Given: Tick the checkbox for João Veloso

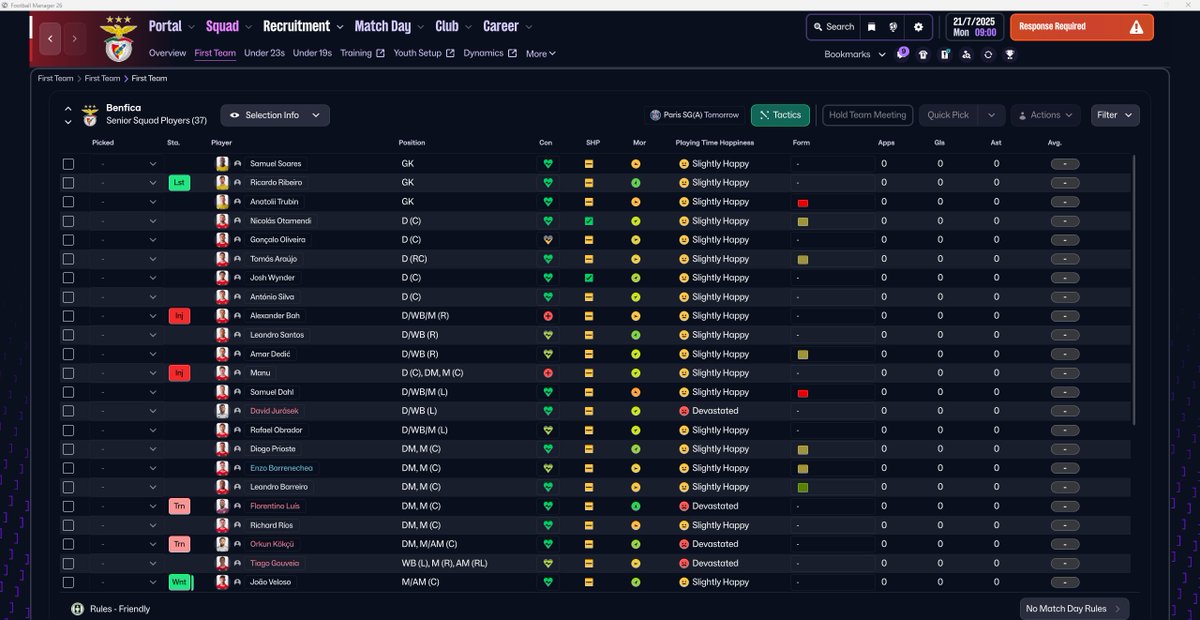Looking at the screenshot, I should pyautogui.click(x=68, y=582).
